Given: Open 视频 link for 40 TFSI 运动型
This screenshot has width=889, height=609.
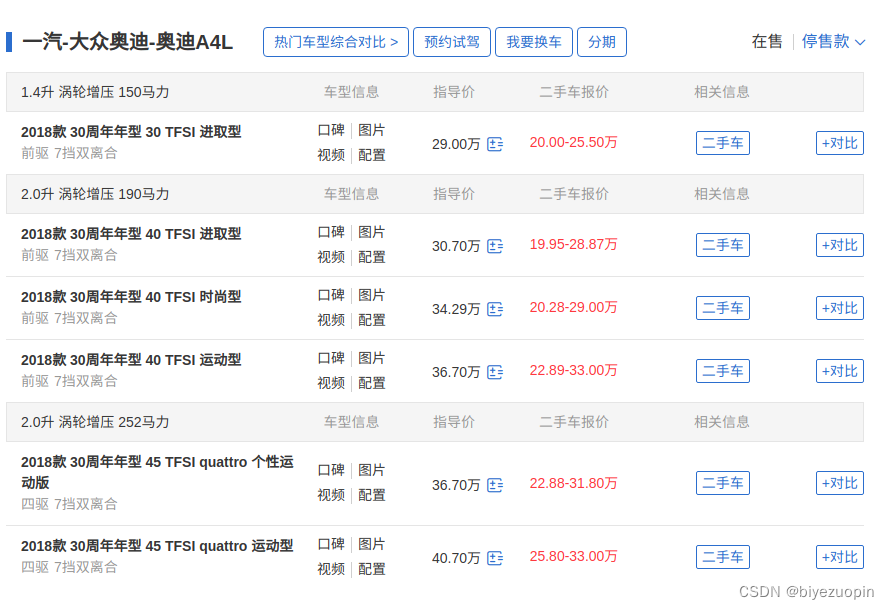Looking at the screenshot, I should point(331,383).
